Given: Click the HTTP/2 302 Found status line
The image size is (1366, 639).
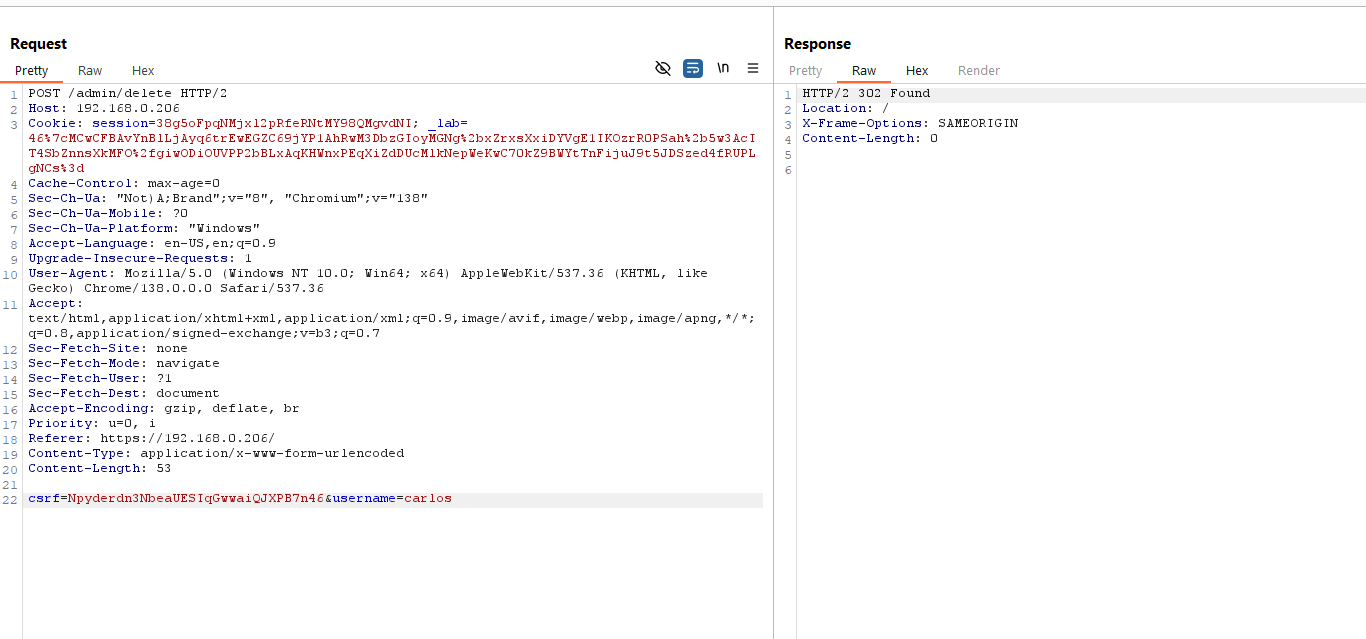Looking at the screenshot, I should (866, 93).
